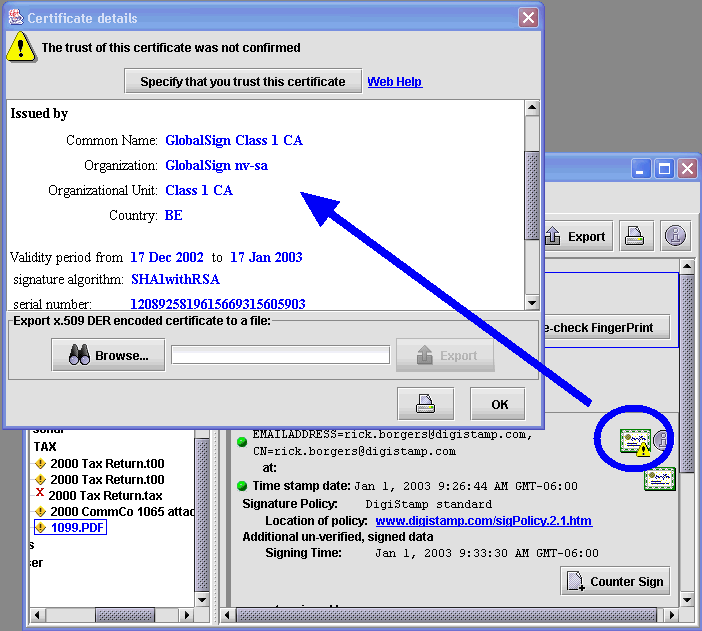Click the Signing Time value Jan 1, 2003 9:33:30 AM
This screenshot has height=631, width=702.
pos(487,553)
